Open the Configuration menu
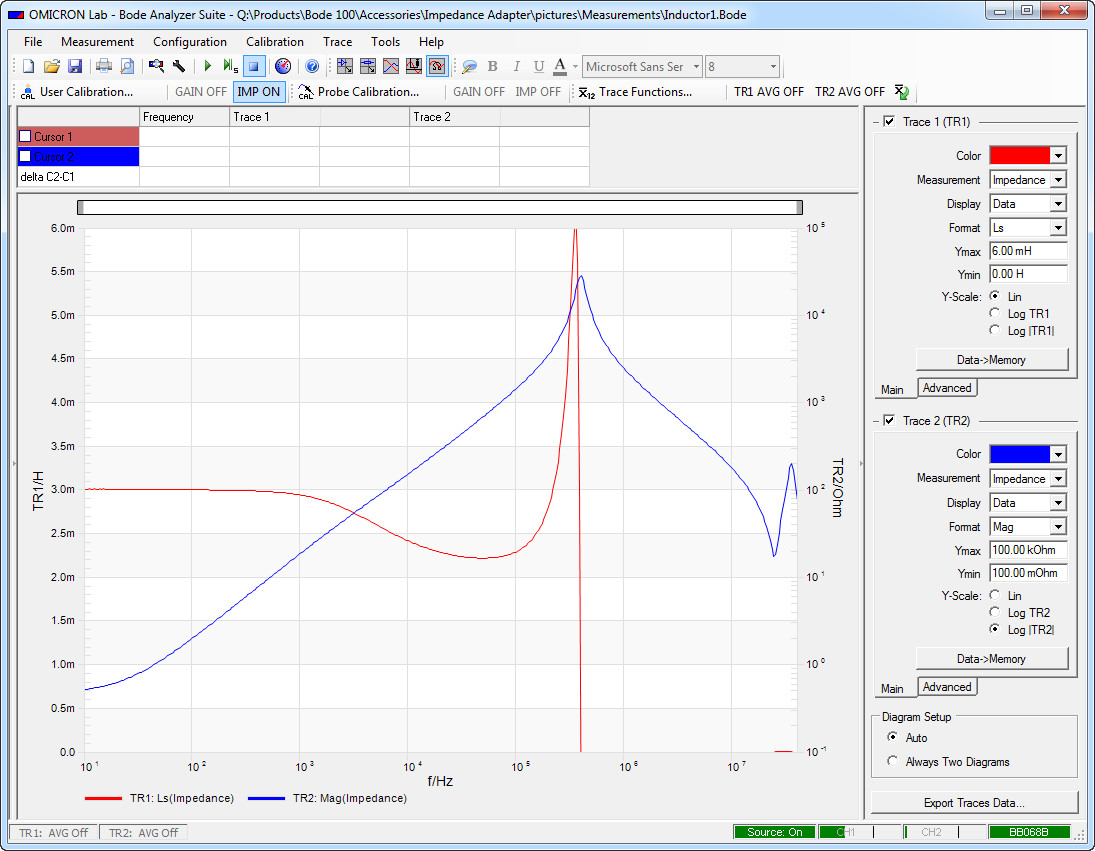Image resolution: width=1095 pixels, height=851 pixels. (x=190, y=42)
